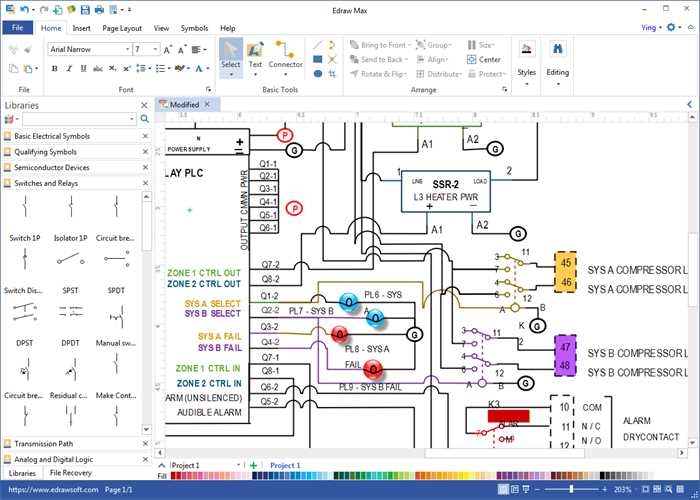This screenshot has width=700, height=500.
Task: Choose the Select pointer tool
Action: (x=230, y=53)
